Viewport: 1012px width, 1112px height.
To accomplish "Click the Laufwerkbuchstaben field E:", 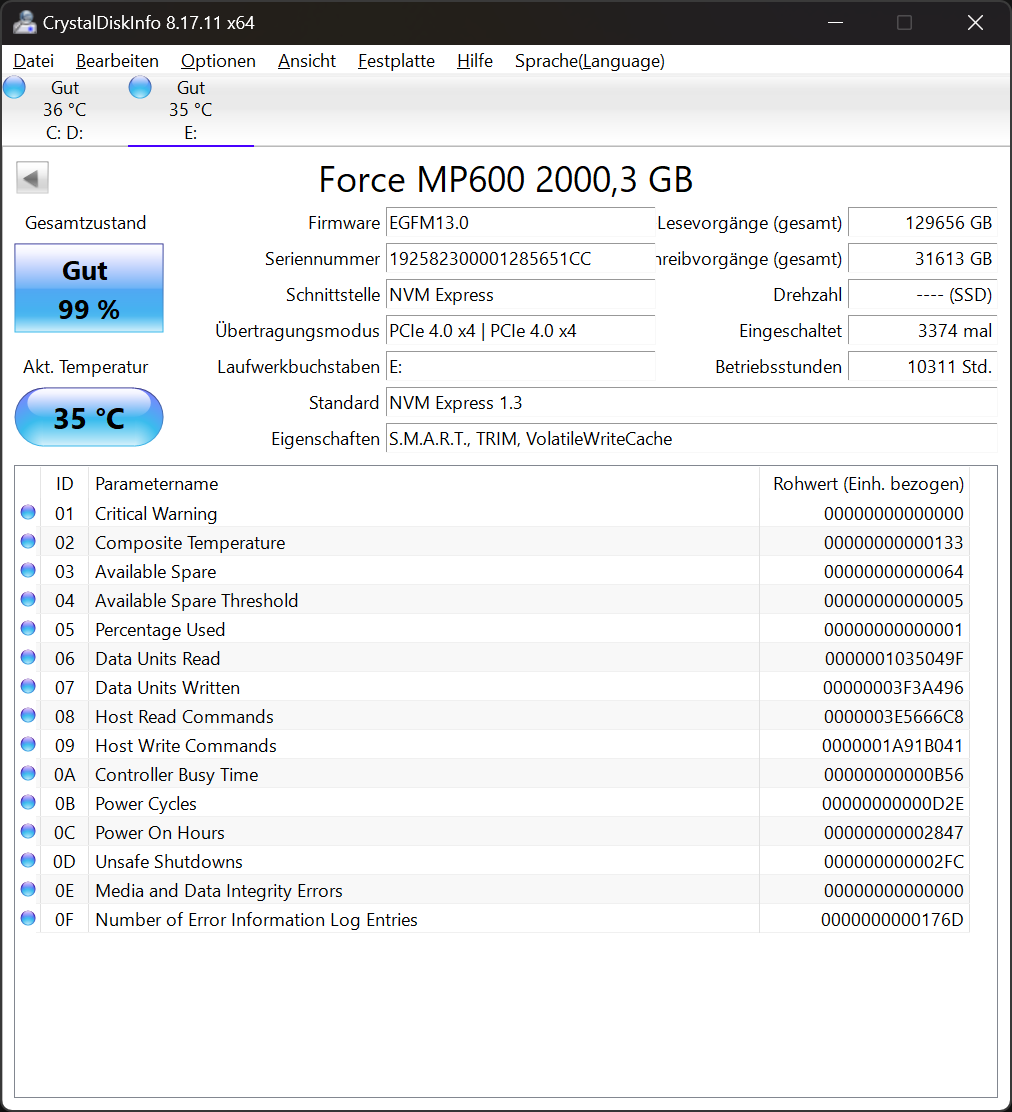I will 520,367.
